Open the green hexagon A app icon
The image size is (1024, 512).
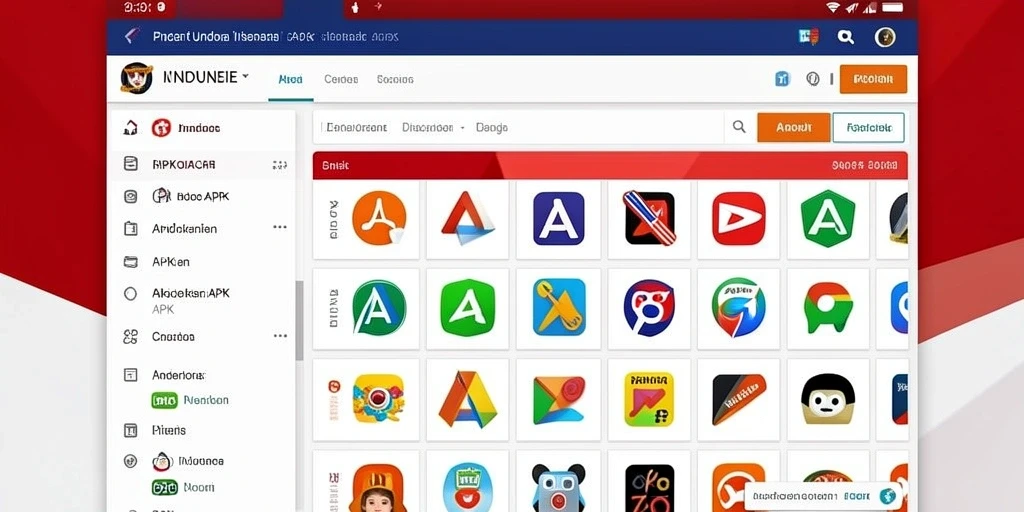tap(828, 218)
